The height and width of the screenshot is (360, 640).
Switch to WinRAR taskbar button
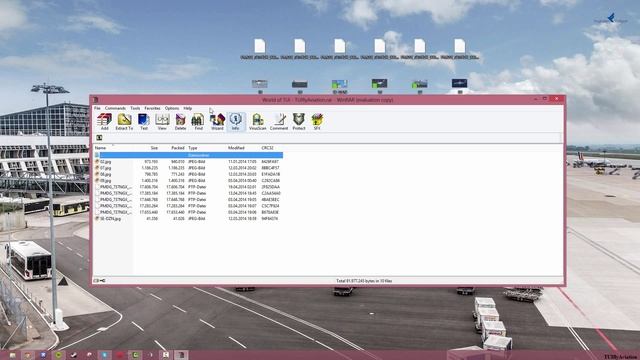[x=181, y=355]
